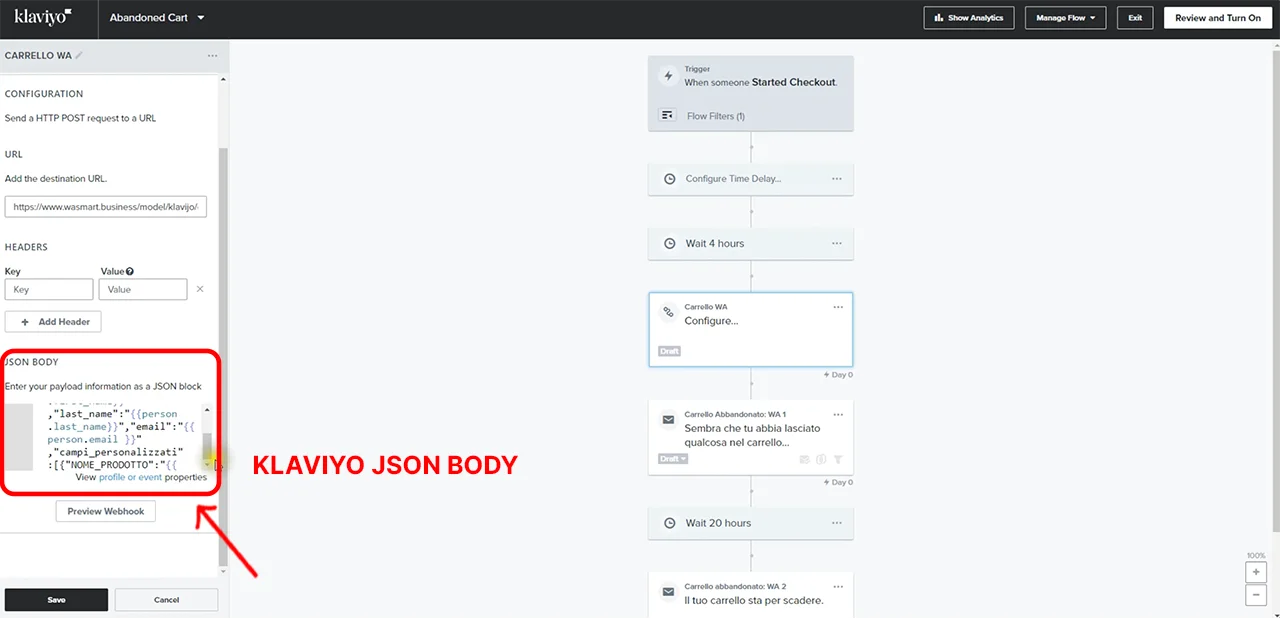Click the email envelope icon on WA 1 card
This screenshot has width=1280, height=622.
pos(668,421)
